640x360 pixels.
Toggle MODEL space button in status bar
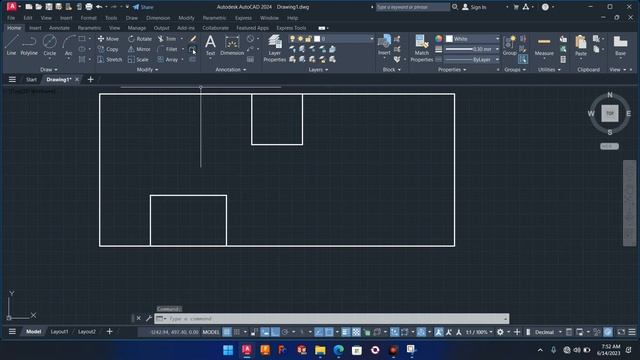211,332
